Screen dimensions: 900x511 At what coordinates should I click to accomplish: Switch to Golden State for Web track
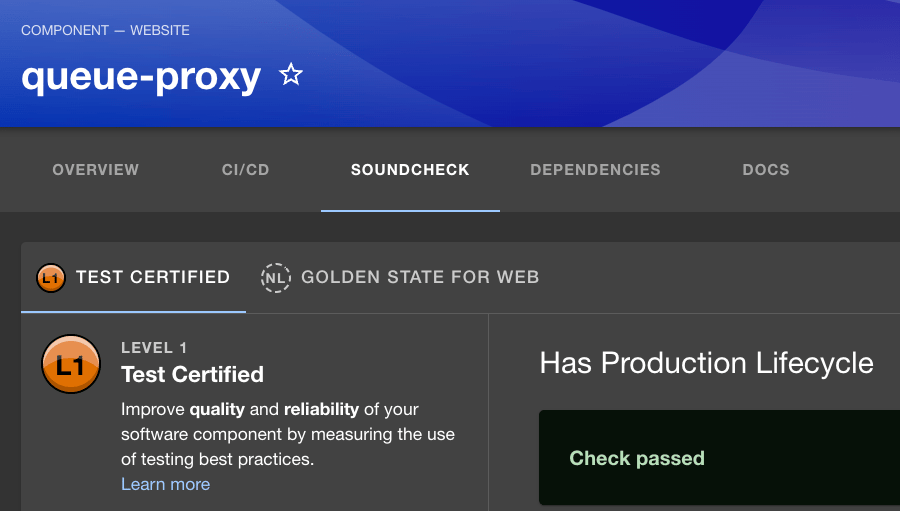400,278
